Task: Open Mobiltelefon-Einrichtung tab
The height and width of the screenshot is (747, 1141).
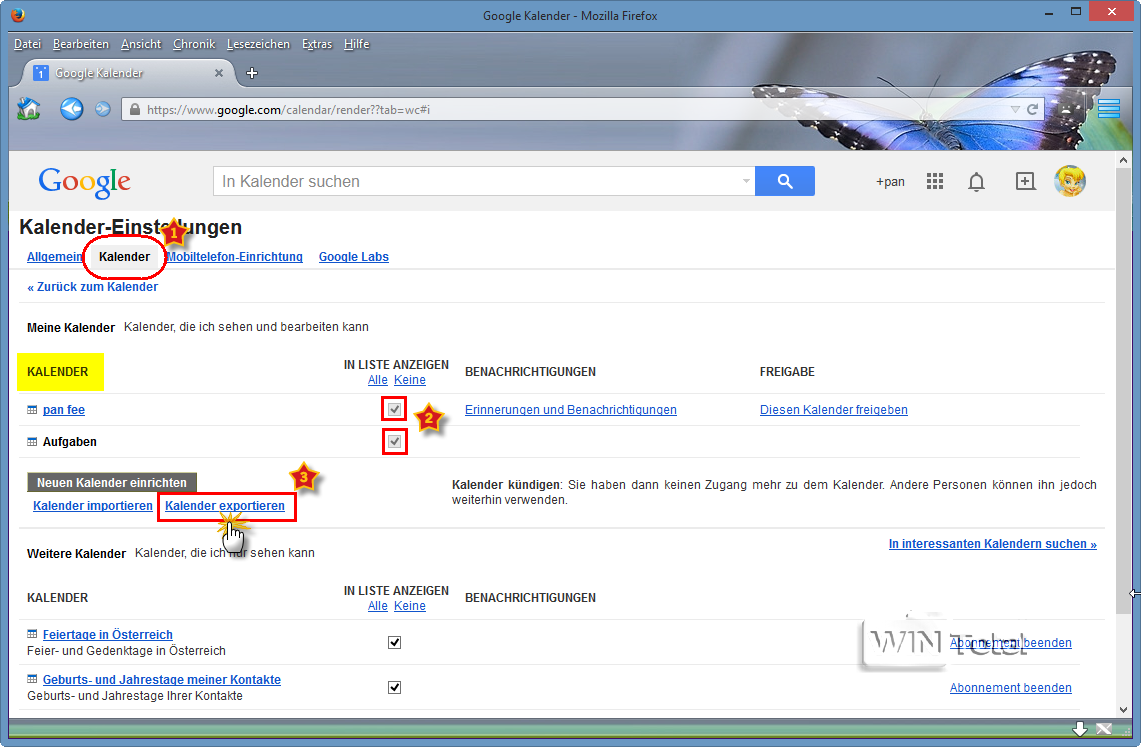Action: pos(234,257)
